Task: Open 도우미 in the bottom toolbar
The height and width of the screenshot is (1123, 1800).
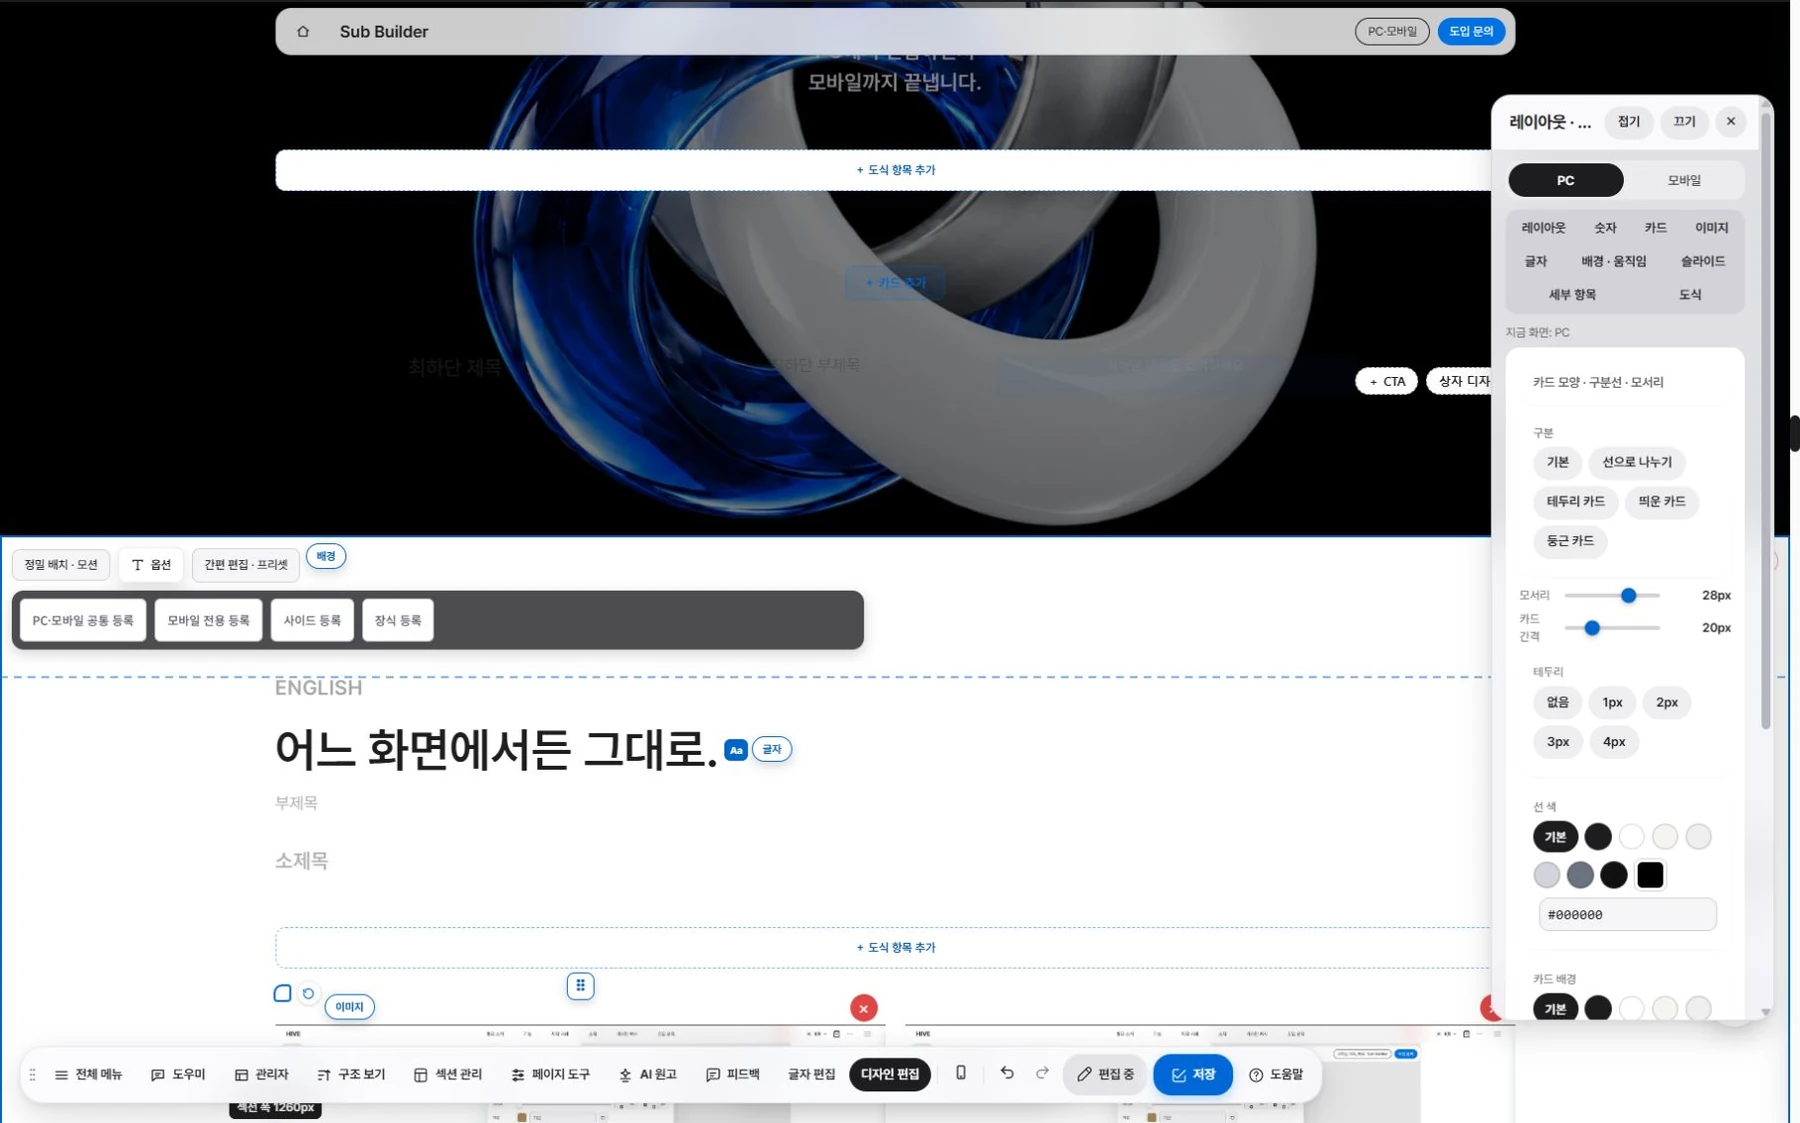Action: [x=178, y=1074]
